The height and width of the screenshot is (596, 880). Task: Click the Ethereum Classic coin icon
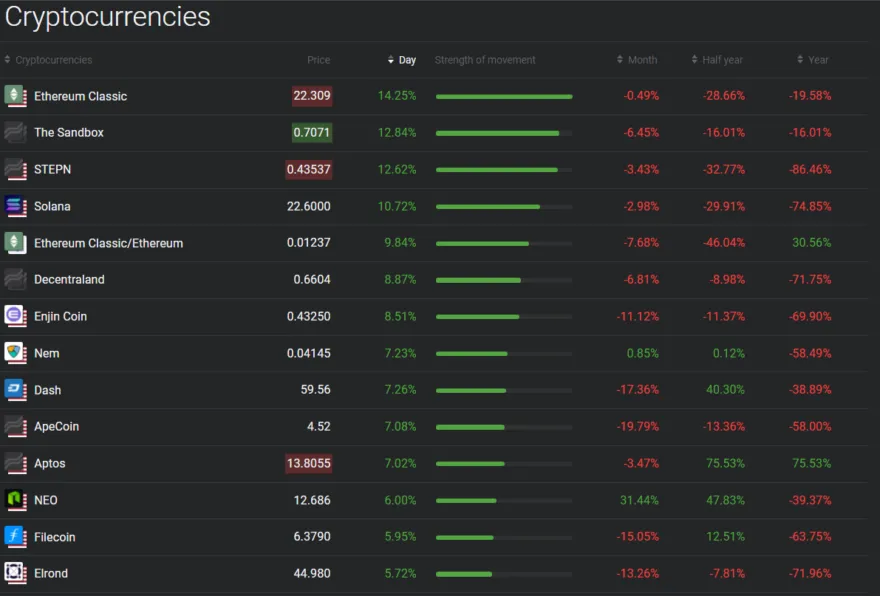point(15,96)
